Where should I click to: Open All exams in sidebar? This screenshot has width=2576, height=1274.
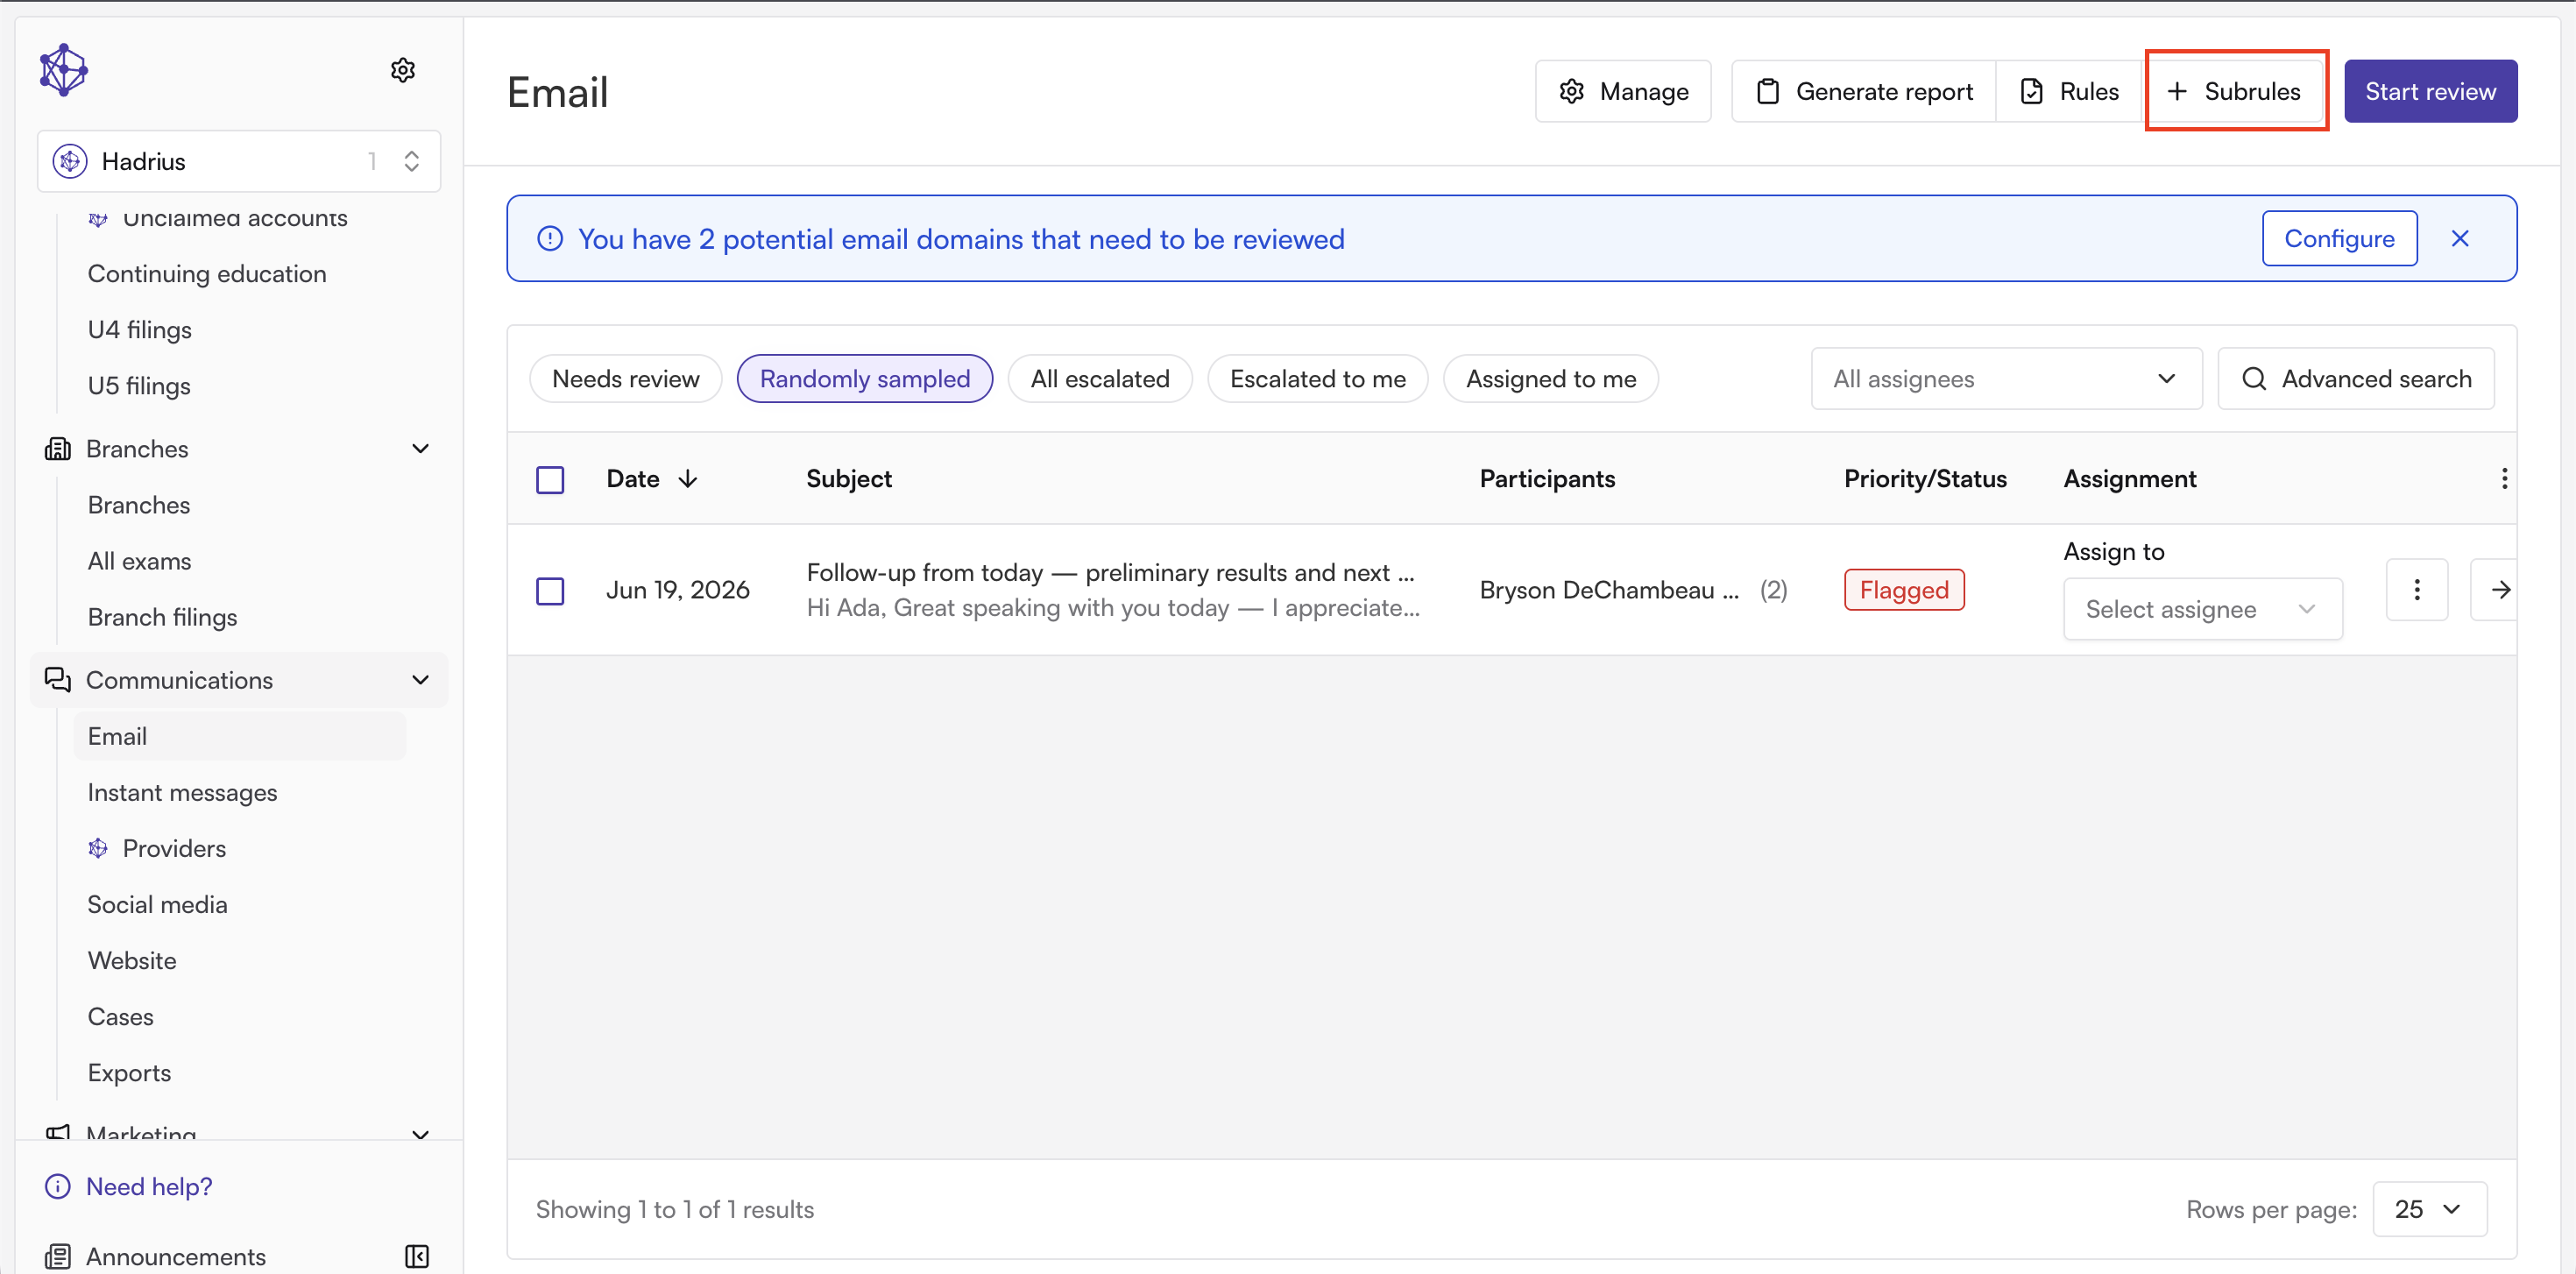tap(139, 561)
